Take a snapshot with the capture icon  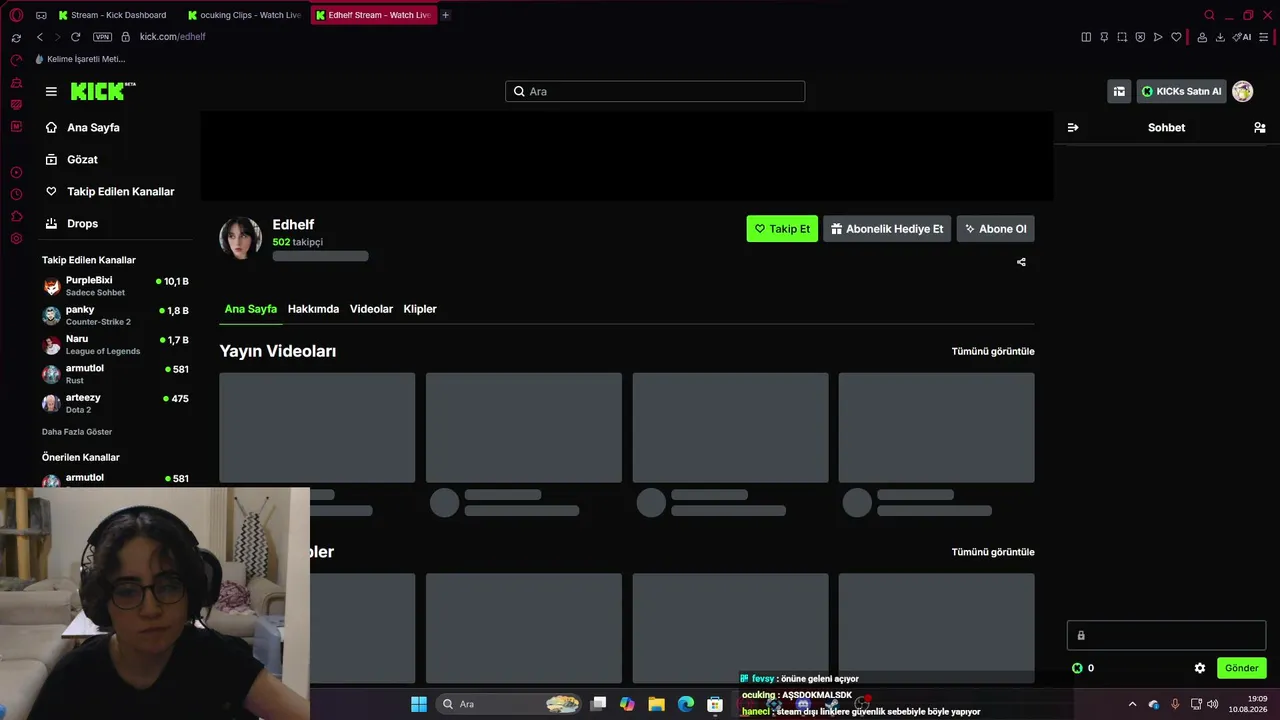point(1122,37)
